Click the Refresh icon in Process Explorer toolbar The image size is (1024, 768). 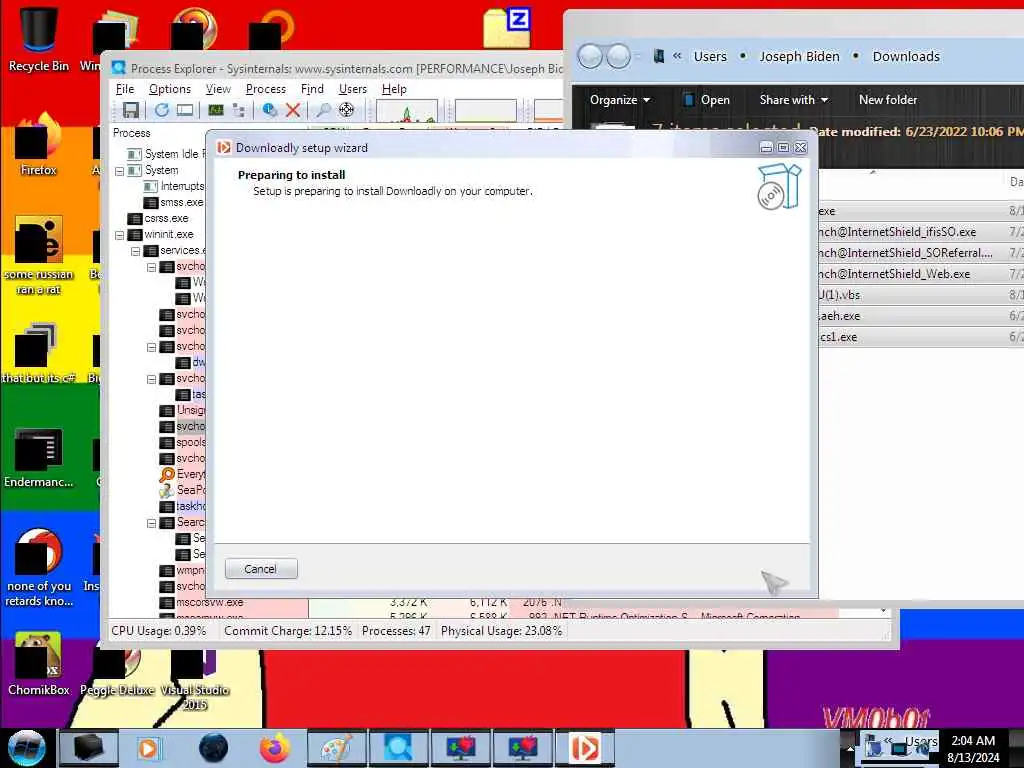pyautogui.click(x=161, y=110)
